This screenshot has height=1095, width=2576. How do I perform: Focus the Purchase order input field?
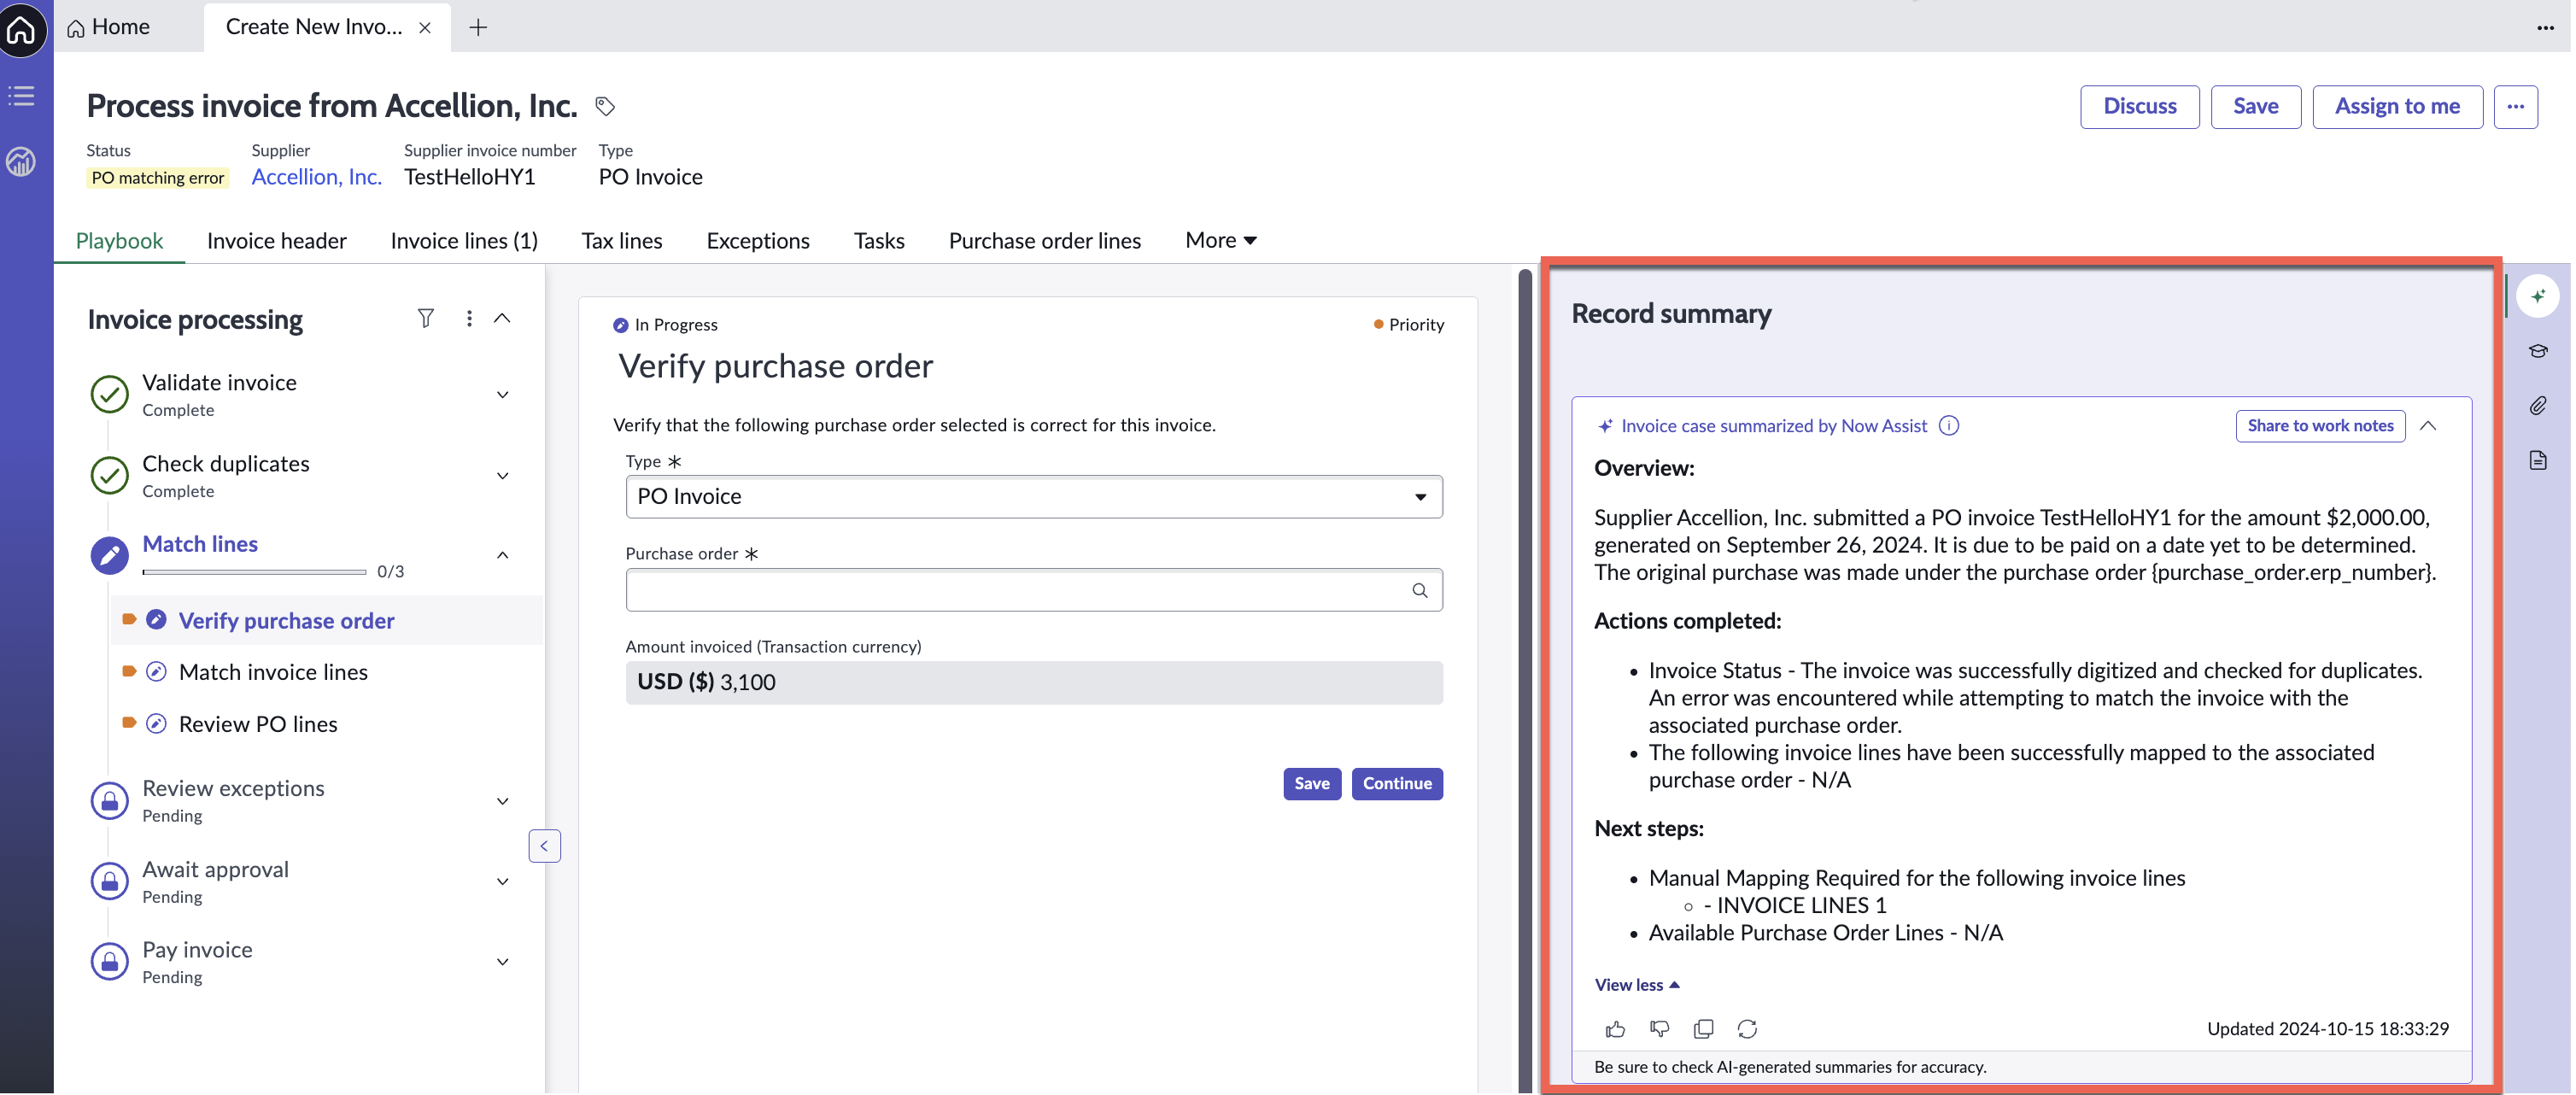click(1034, 590)
